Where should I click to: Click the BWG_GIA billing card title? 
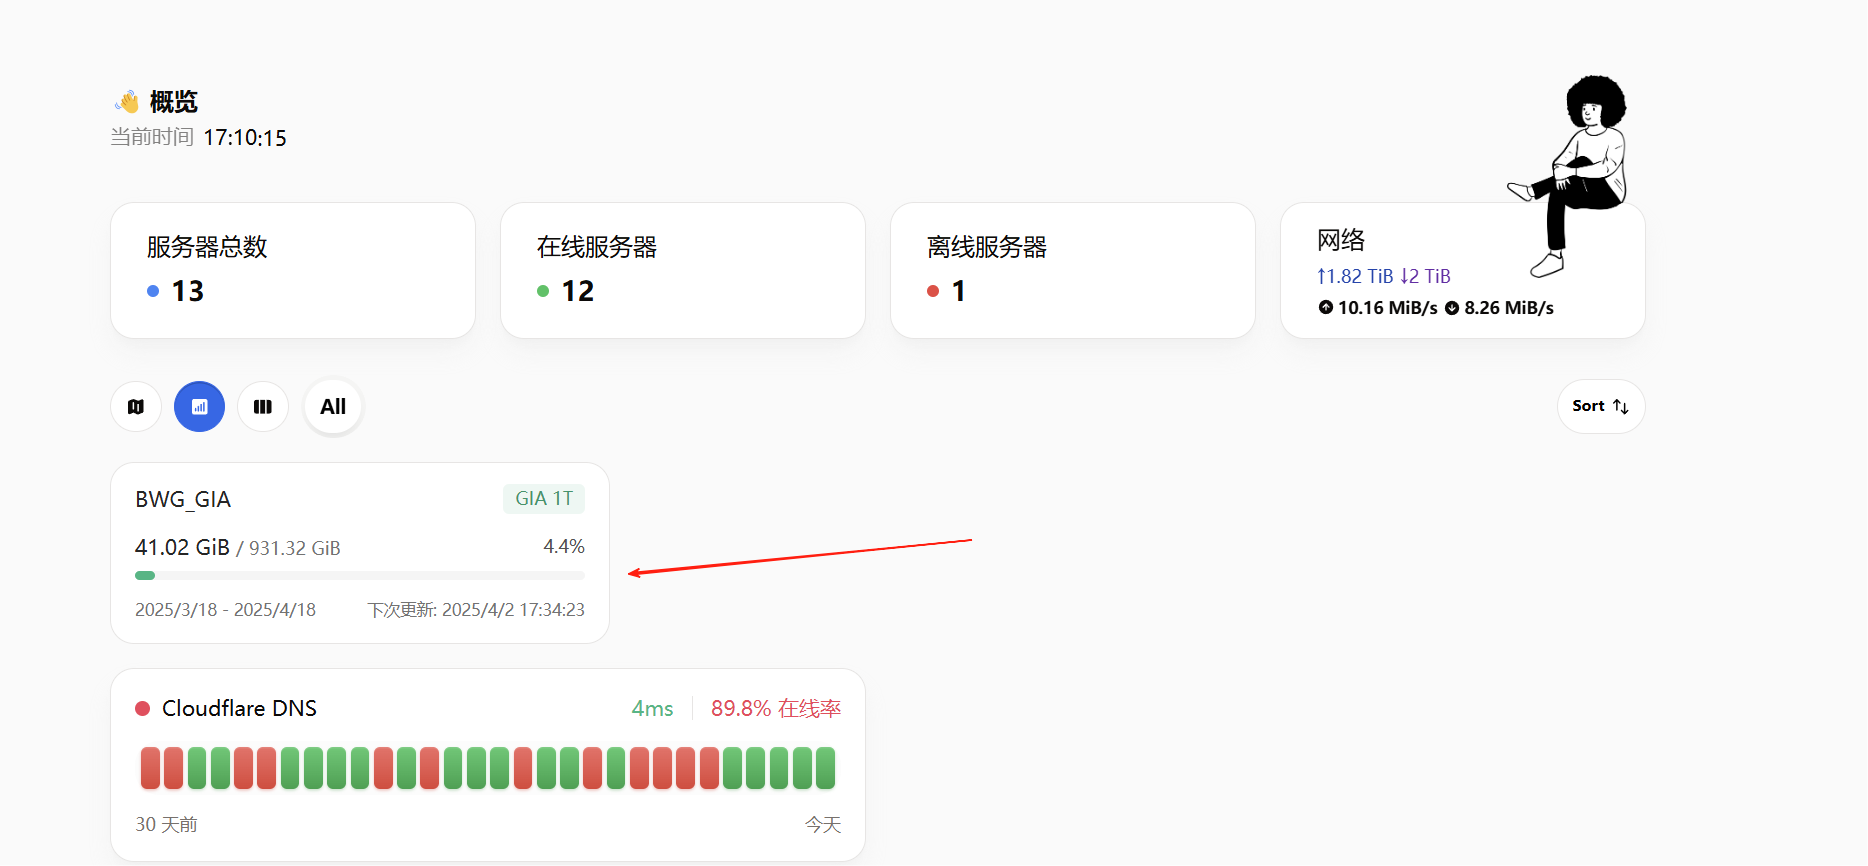pyautogui.click(x=183, y=499)
